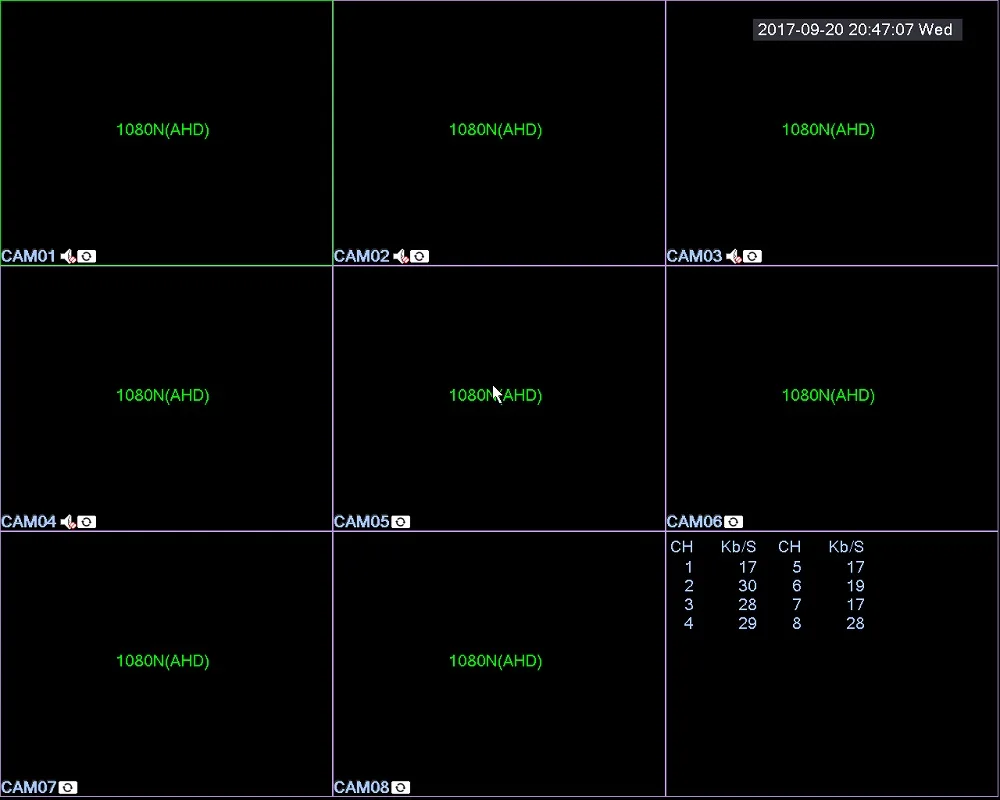Select the CAM04 channel label

[29, 522]
